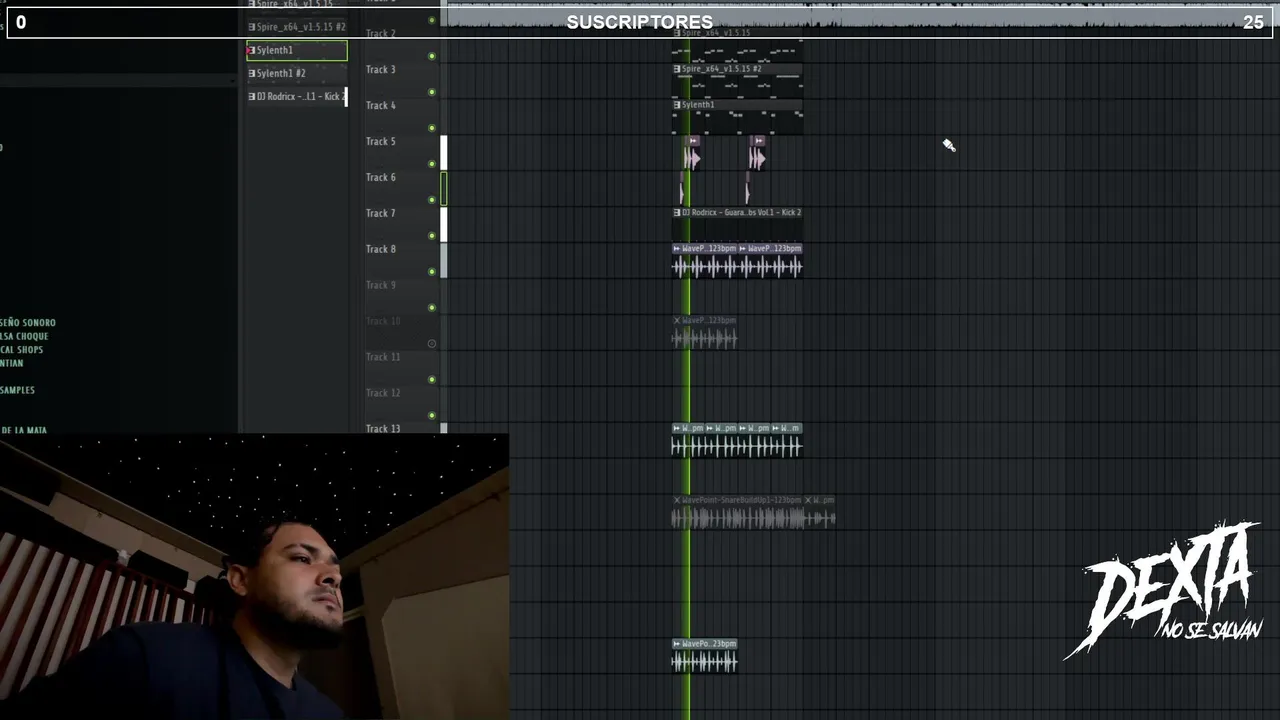Image resolution: width=1280 pixels, height=720 pixels.
Task: Click the muted Track 10 header label
Action: click(382, 321)
